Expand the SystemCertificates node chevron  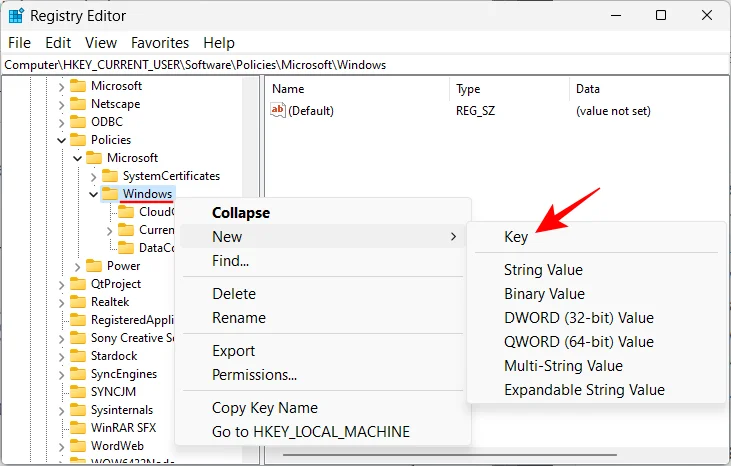click(x=93, y=177)
